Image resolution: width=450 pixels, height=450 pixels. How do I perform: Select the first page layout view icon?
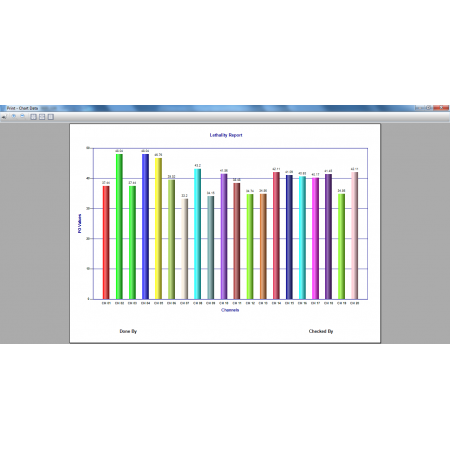(x=33, y=117)
